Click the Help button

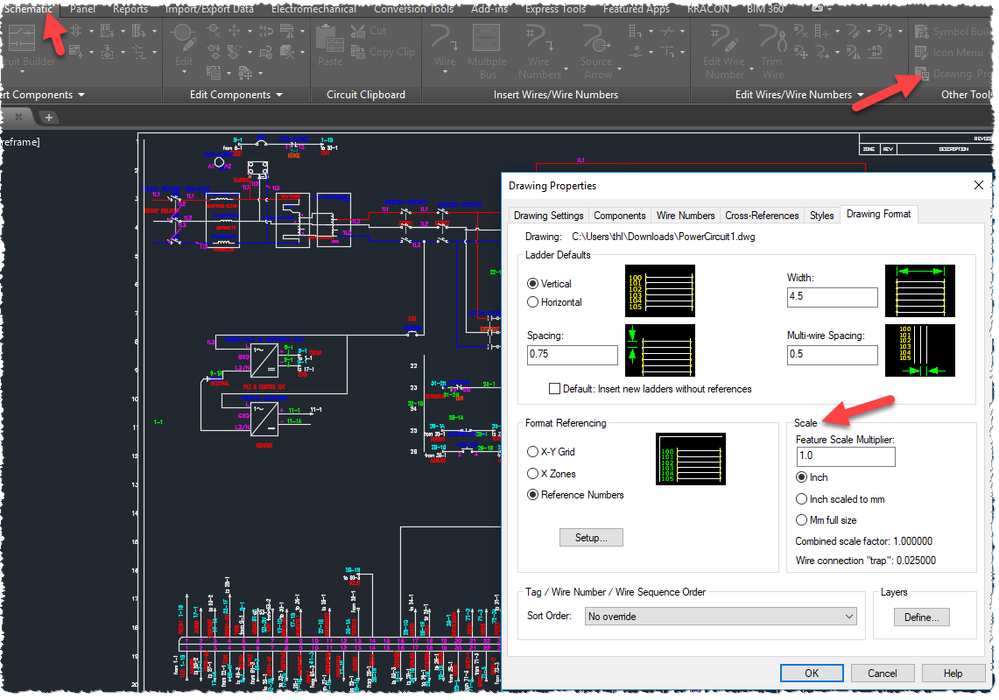(x=952, y=673)
